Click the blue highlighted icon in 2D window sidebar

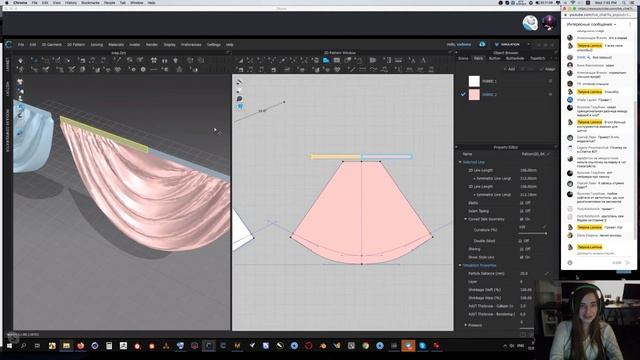click(x=240, y=106)
